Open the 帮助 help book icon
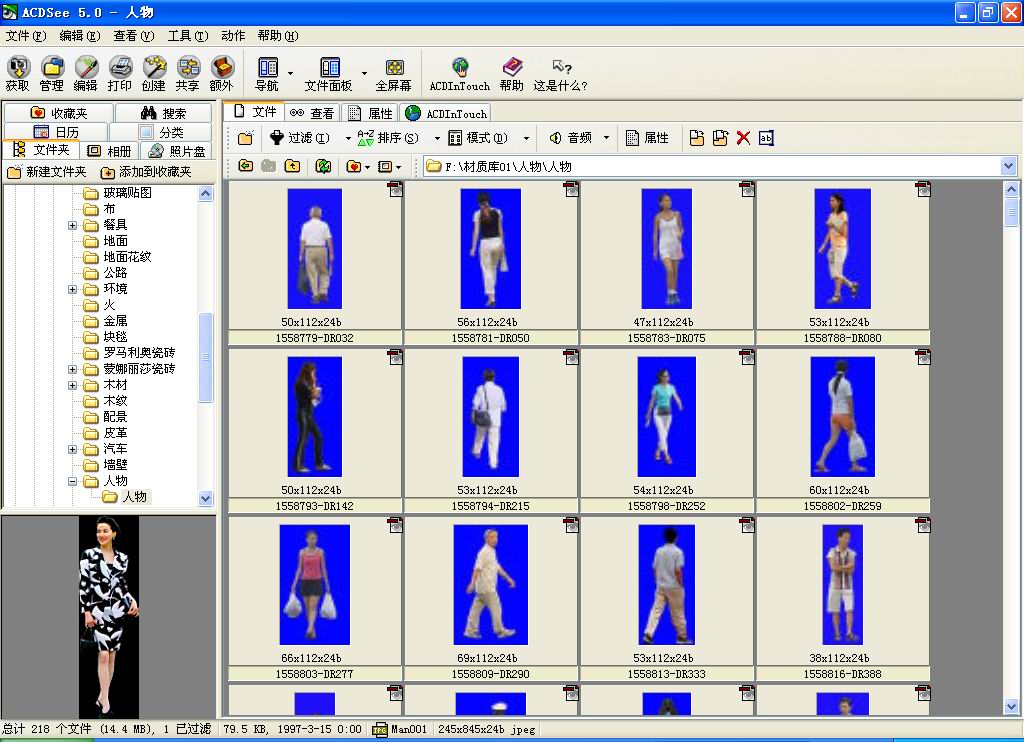Screen dimensions: 1024x742 (512, 74)
